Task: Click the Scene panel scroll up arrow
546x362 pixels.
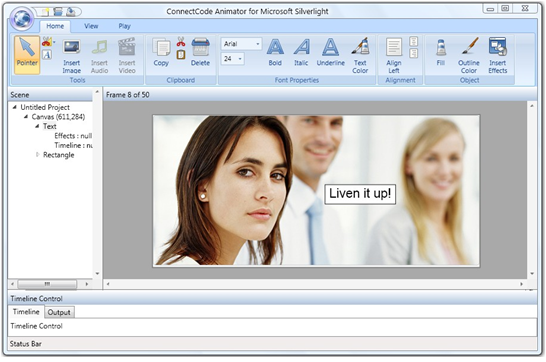Action: click(x=97, y=92)
